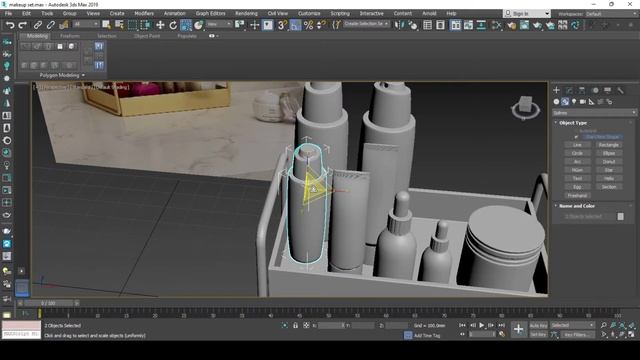
Task: Click the Undo arrow in main toolbar
Action: [10, 25]
